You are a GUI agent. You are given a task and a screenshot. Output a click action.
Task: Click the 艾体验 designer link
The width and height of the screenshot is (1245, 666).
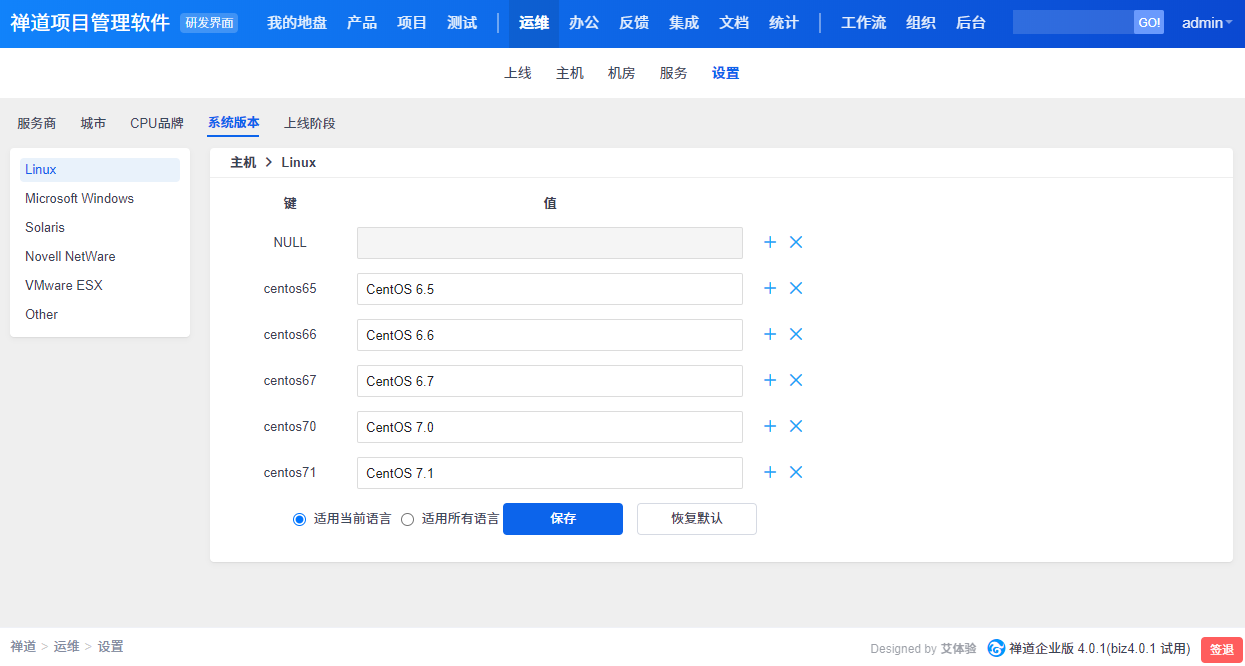tap(958, 648)
